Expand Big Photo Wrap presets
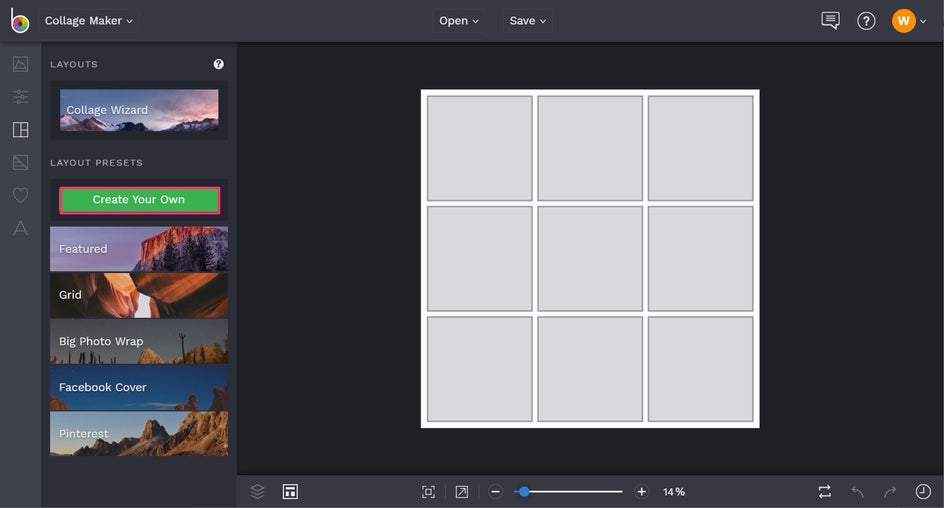 pyautogui.click(x=139, y=341)
